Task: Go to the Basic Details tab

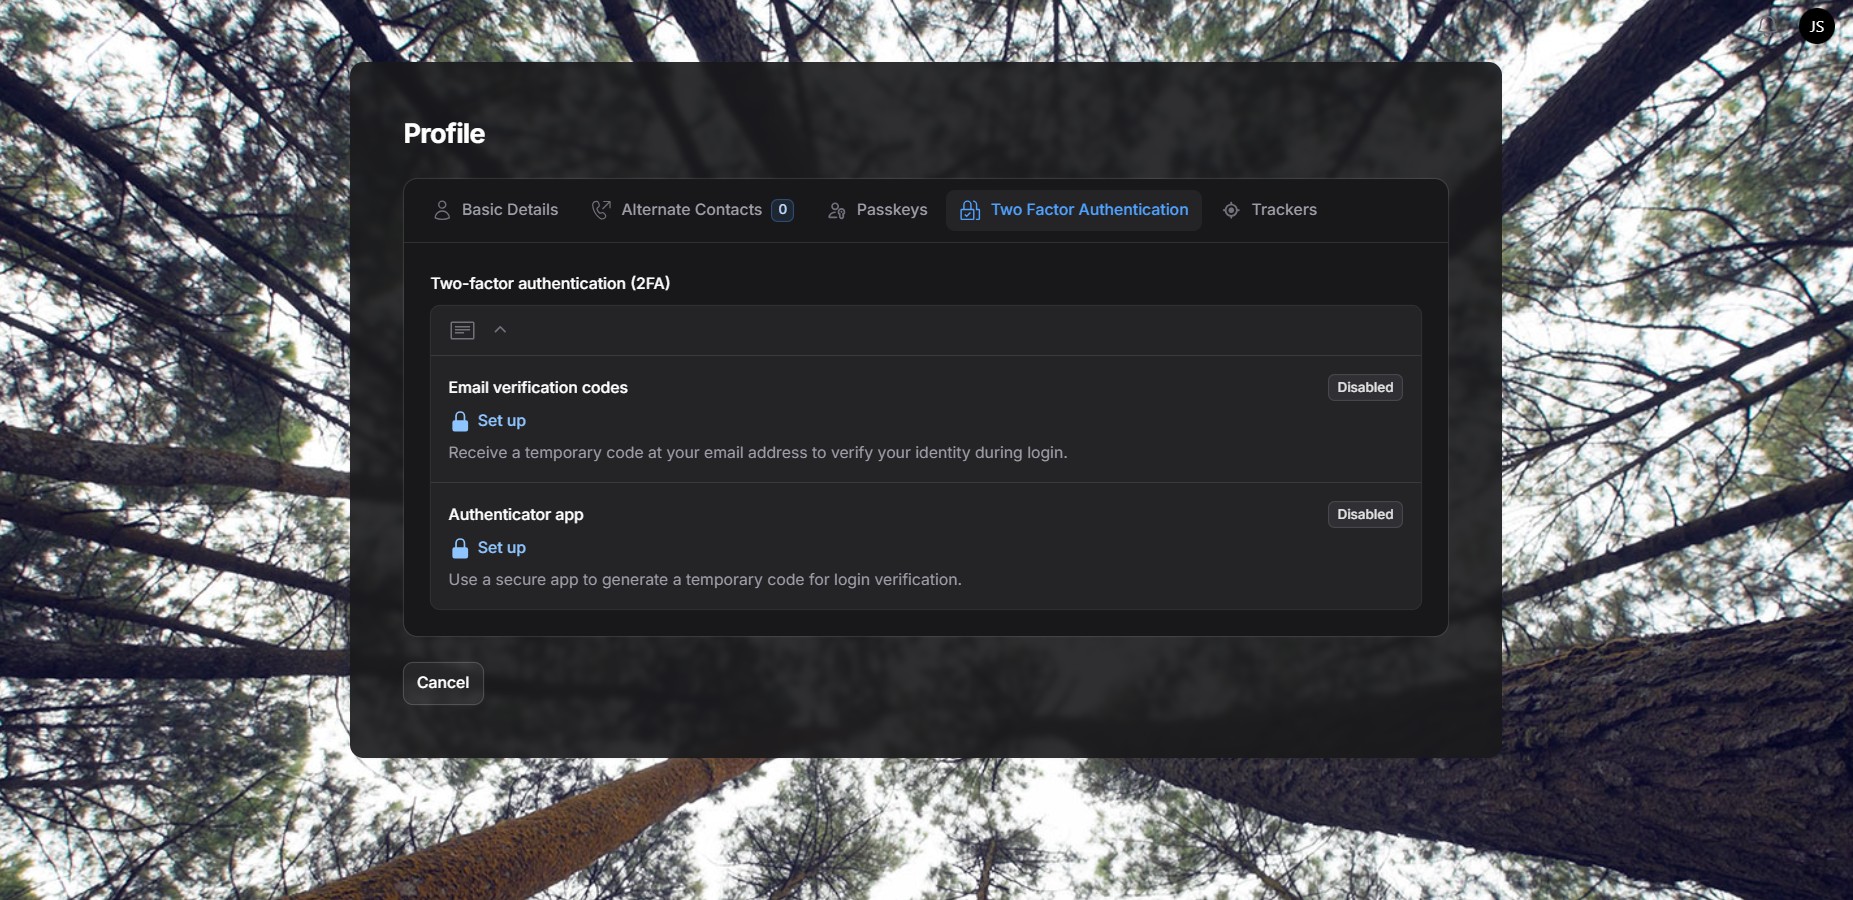Action: click(509, 210)
